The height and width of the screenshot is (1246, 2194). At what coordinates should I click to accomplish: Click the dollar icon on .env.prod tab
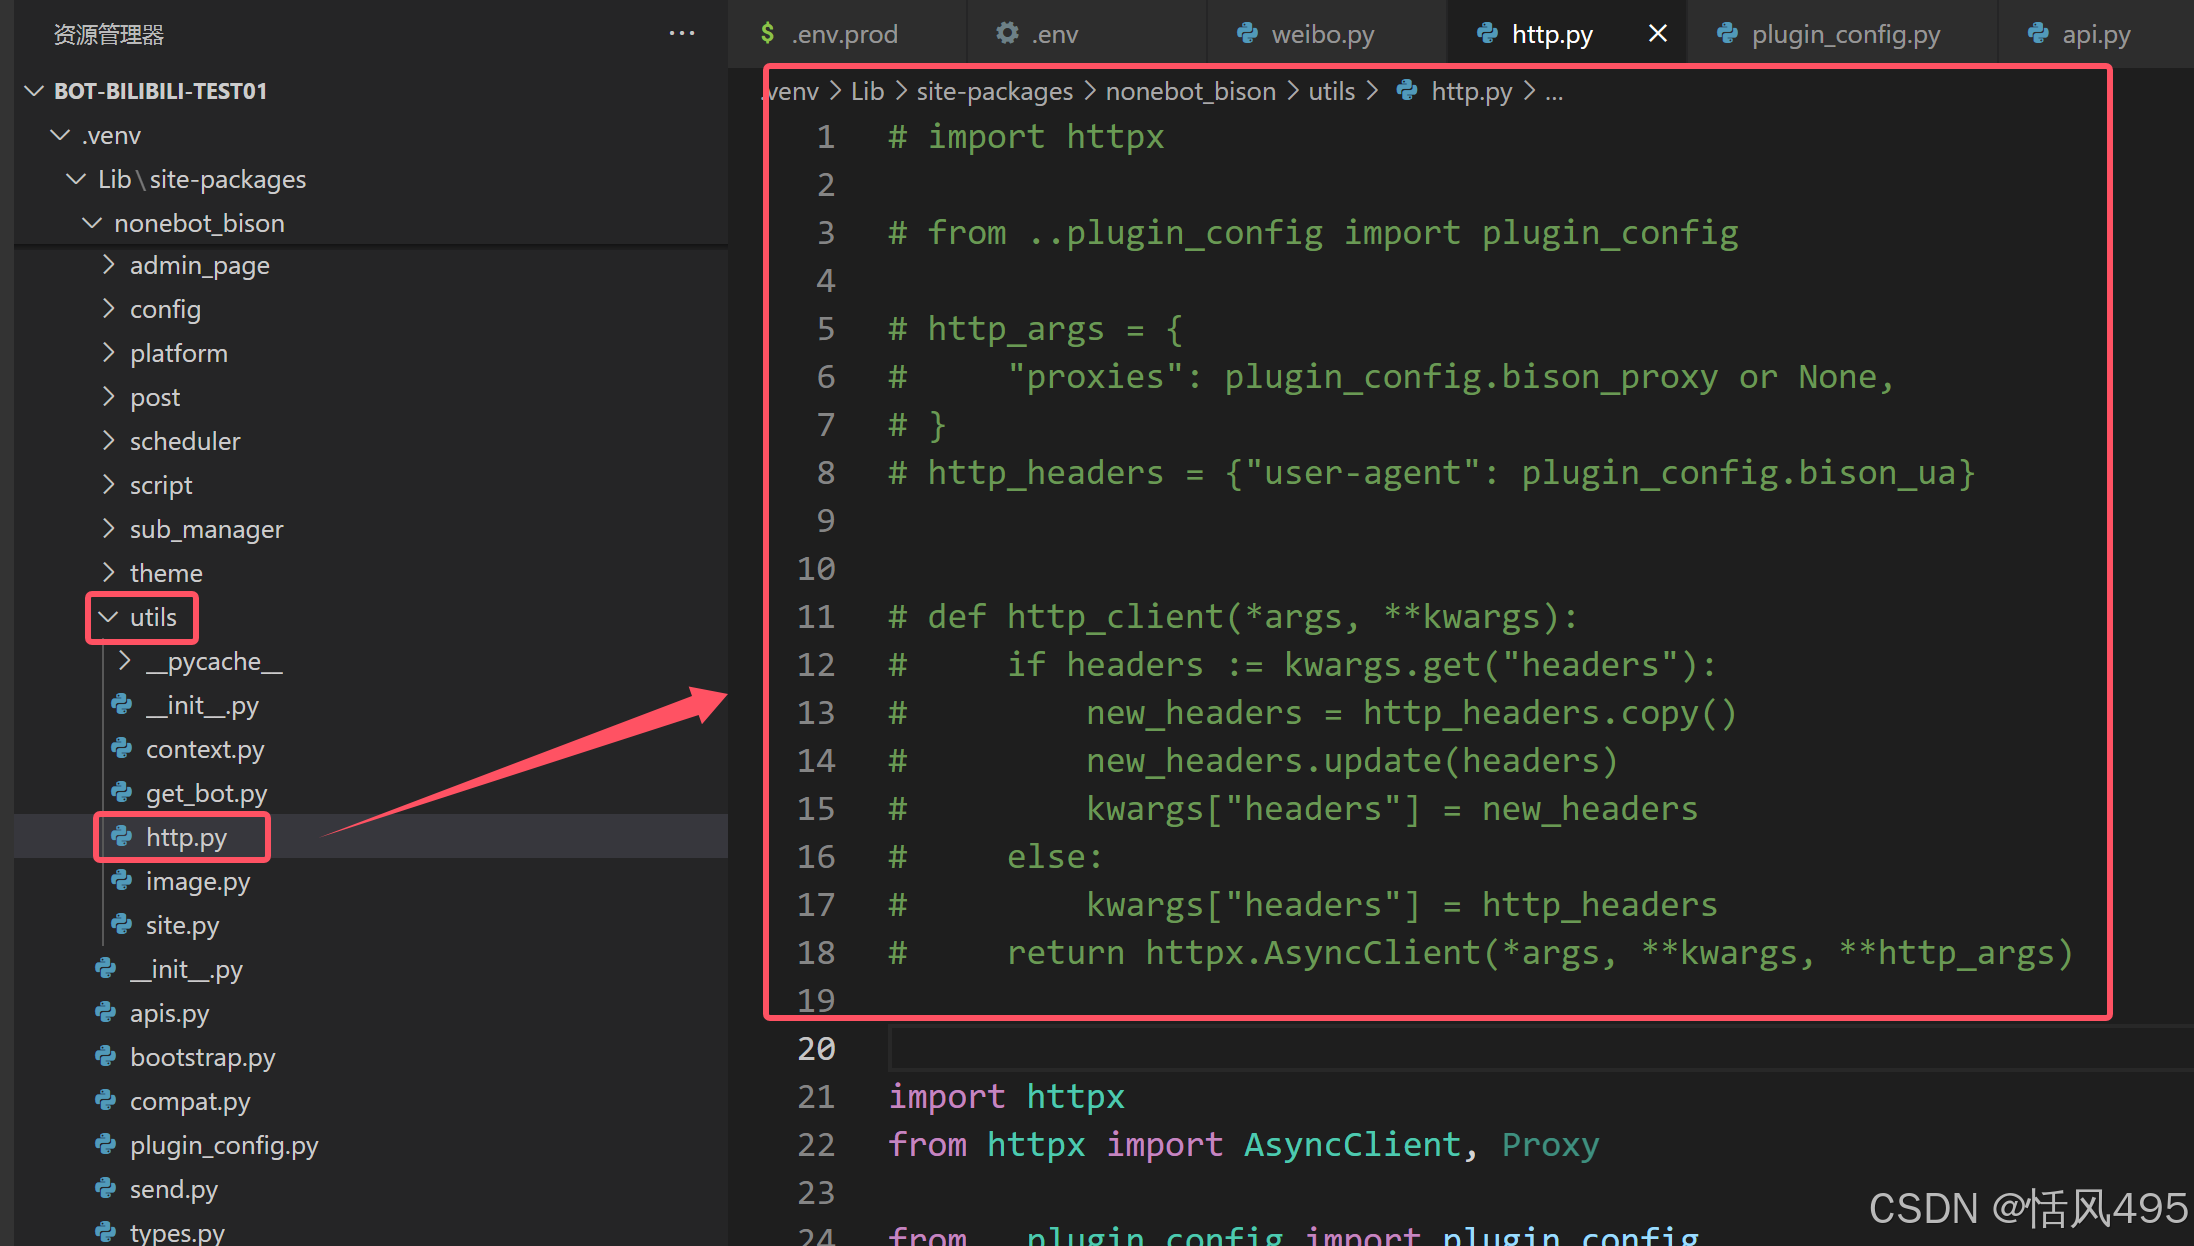click(767, 34)
